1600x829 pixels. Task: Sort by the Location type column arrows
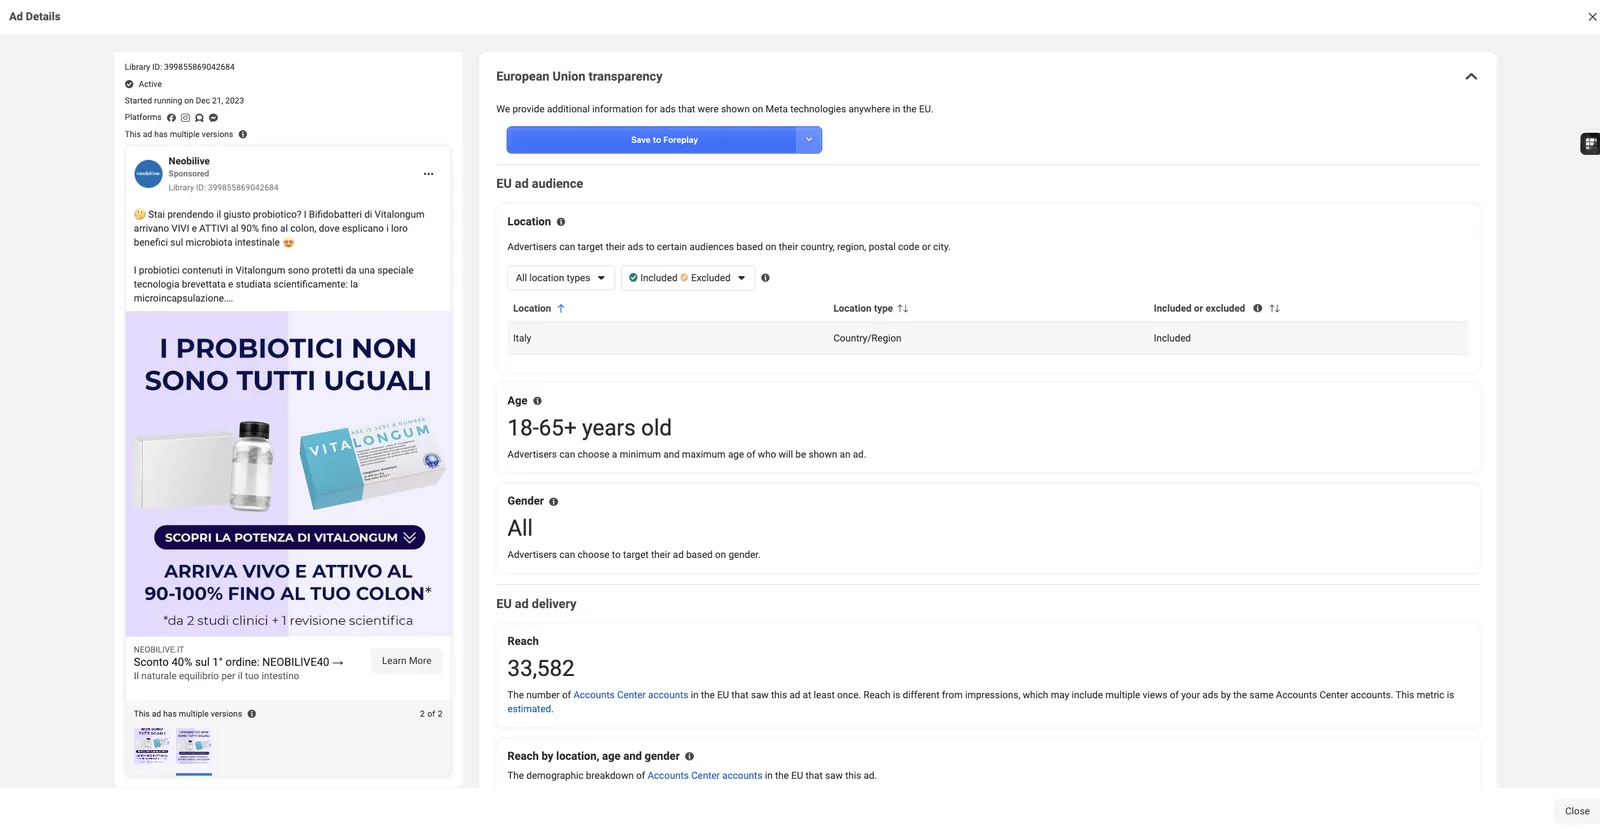903,309
